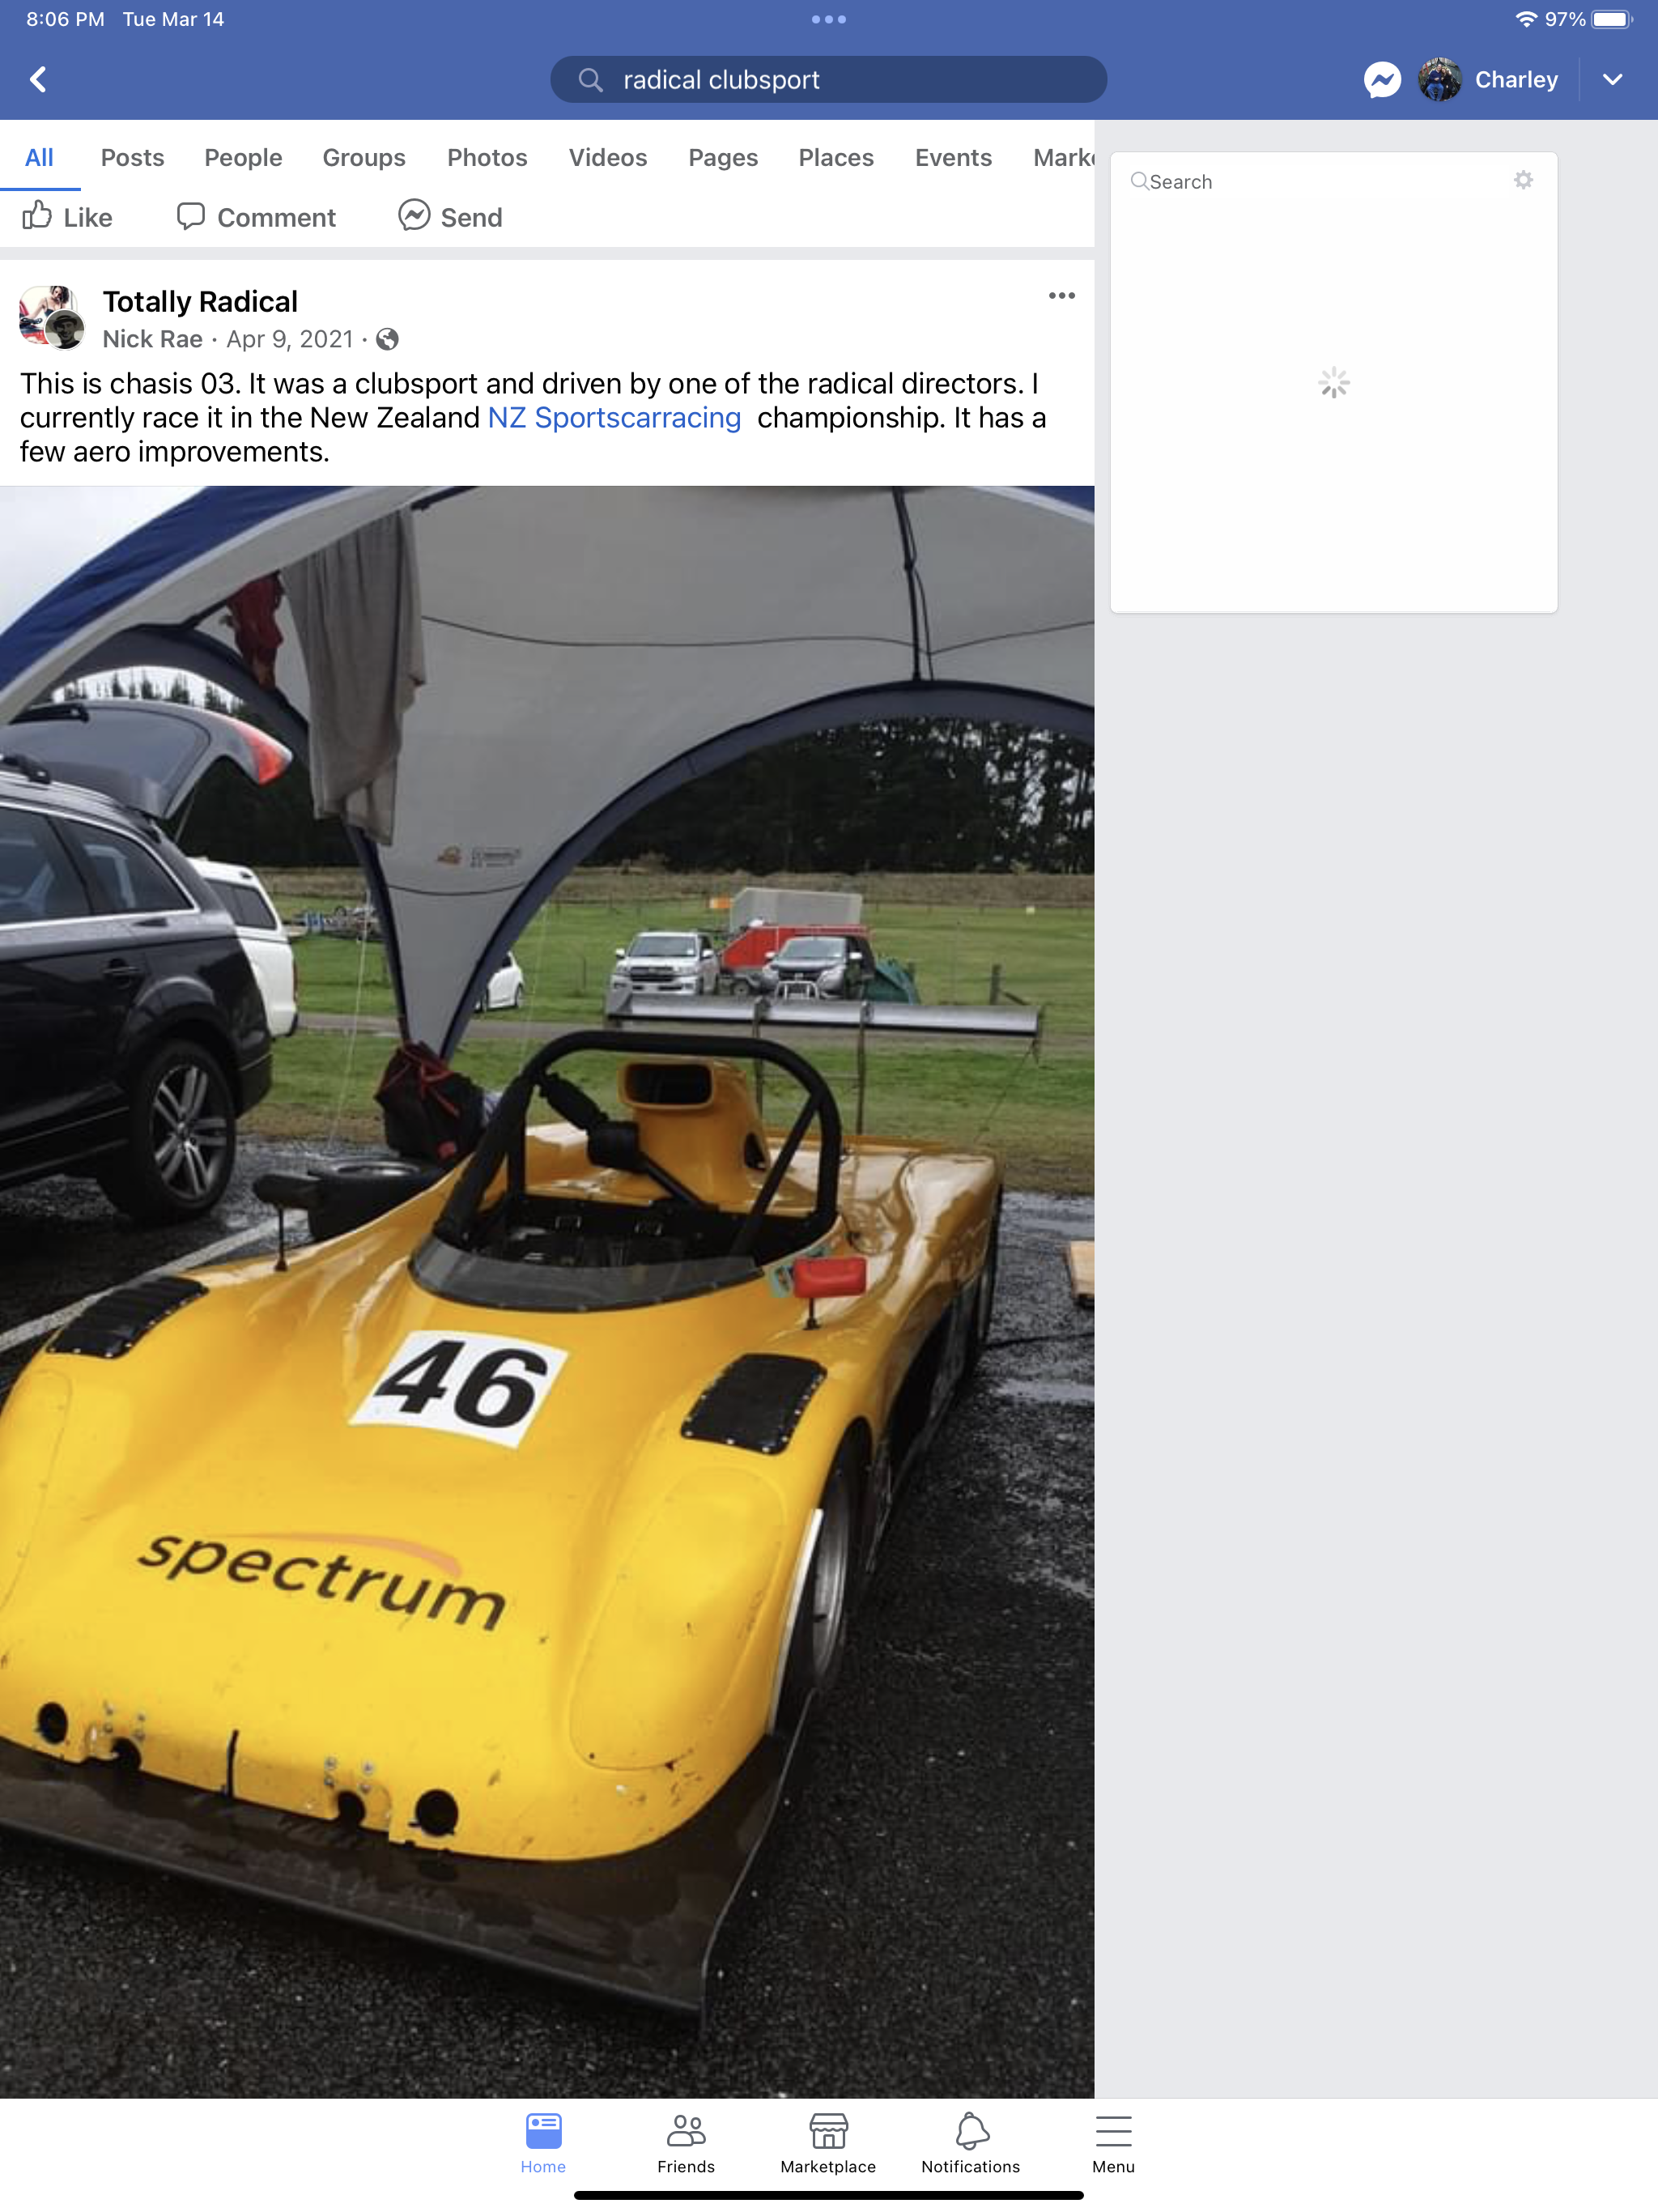This screenshot has height=2212, width=1658.
Task: Tap the three-dot multitasking control
Action: point(828,19)
